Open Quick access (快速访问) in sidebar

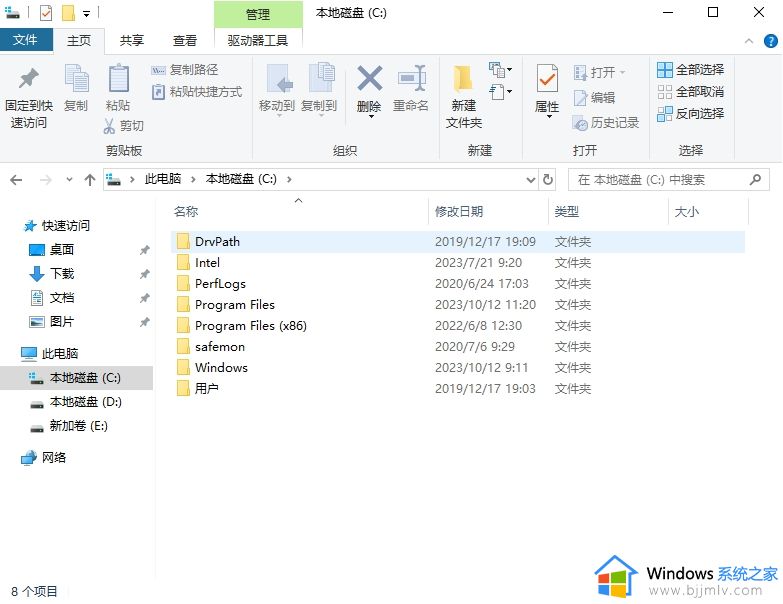[57, 226]
